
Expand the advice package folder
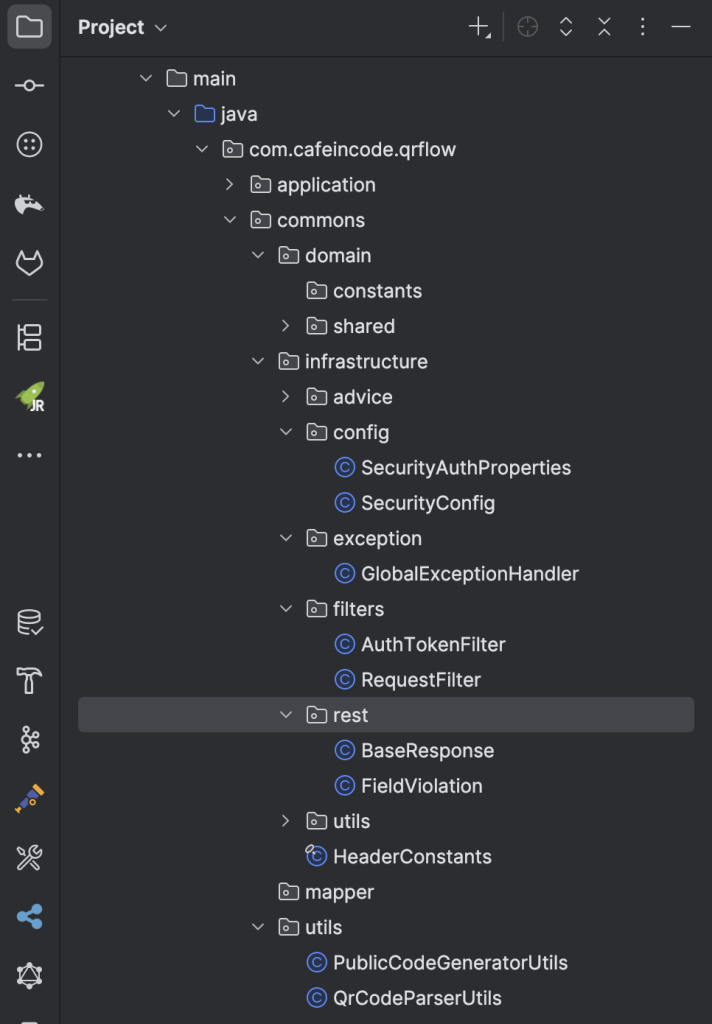pyautogui.click(x=285, y=397)
